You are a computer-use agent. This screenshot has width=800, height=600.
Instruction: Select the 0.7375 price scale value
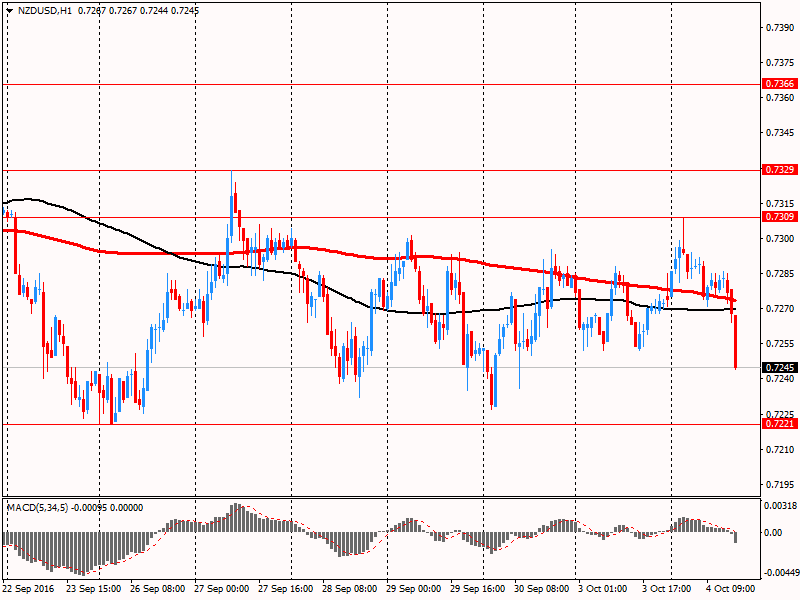tap(780, 63)
